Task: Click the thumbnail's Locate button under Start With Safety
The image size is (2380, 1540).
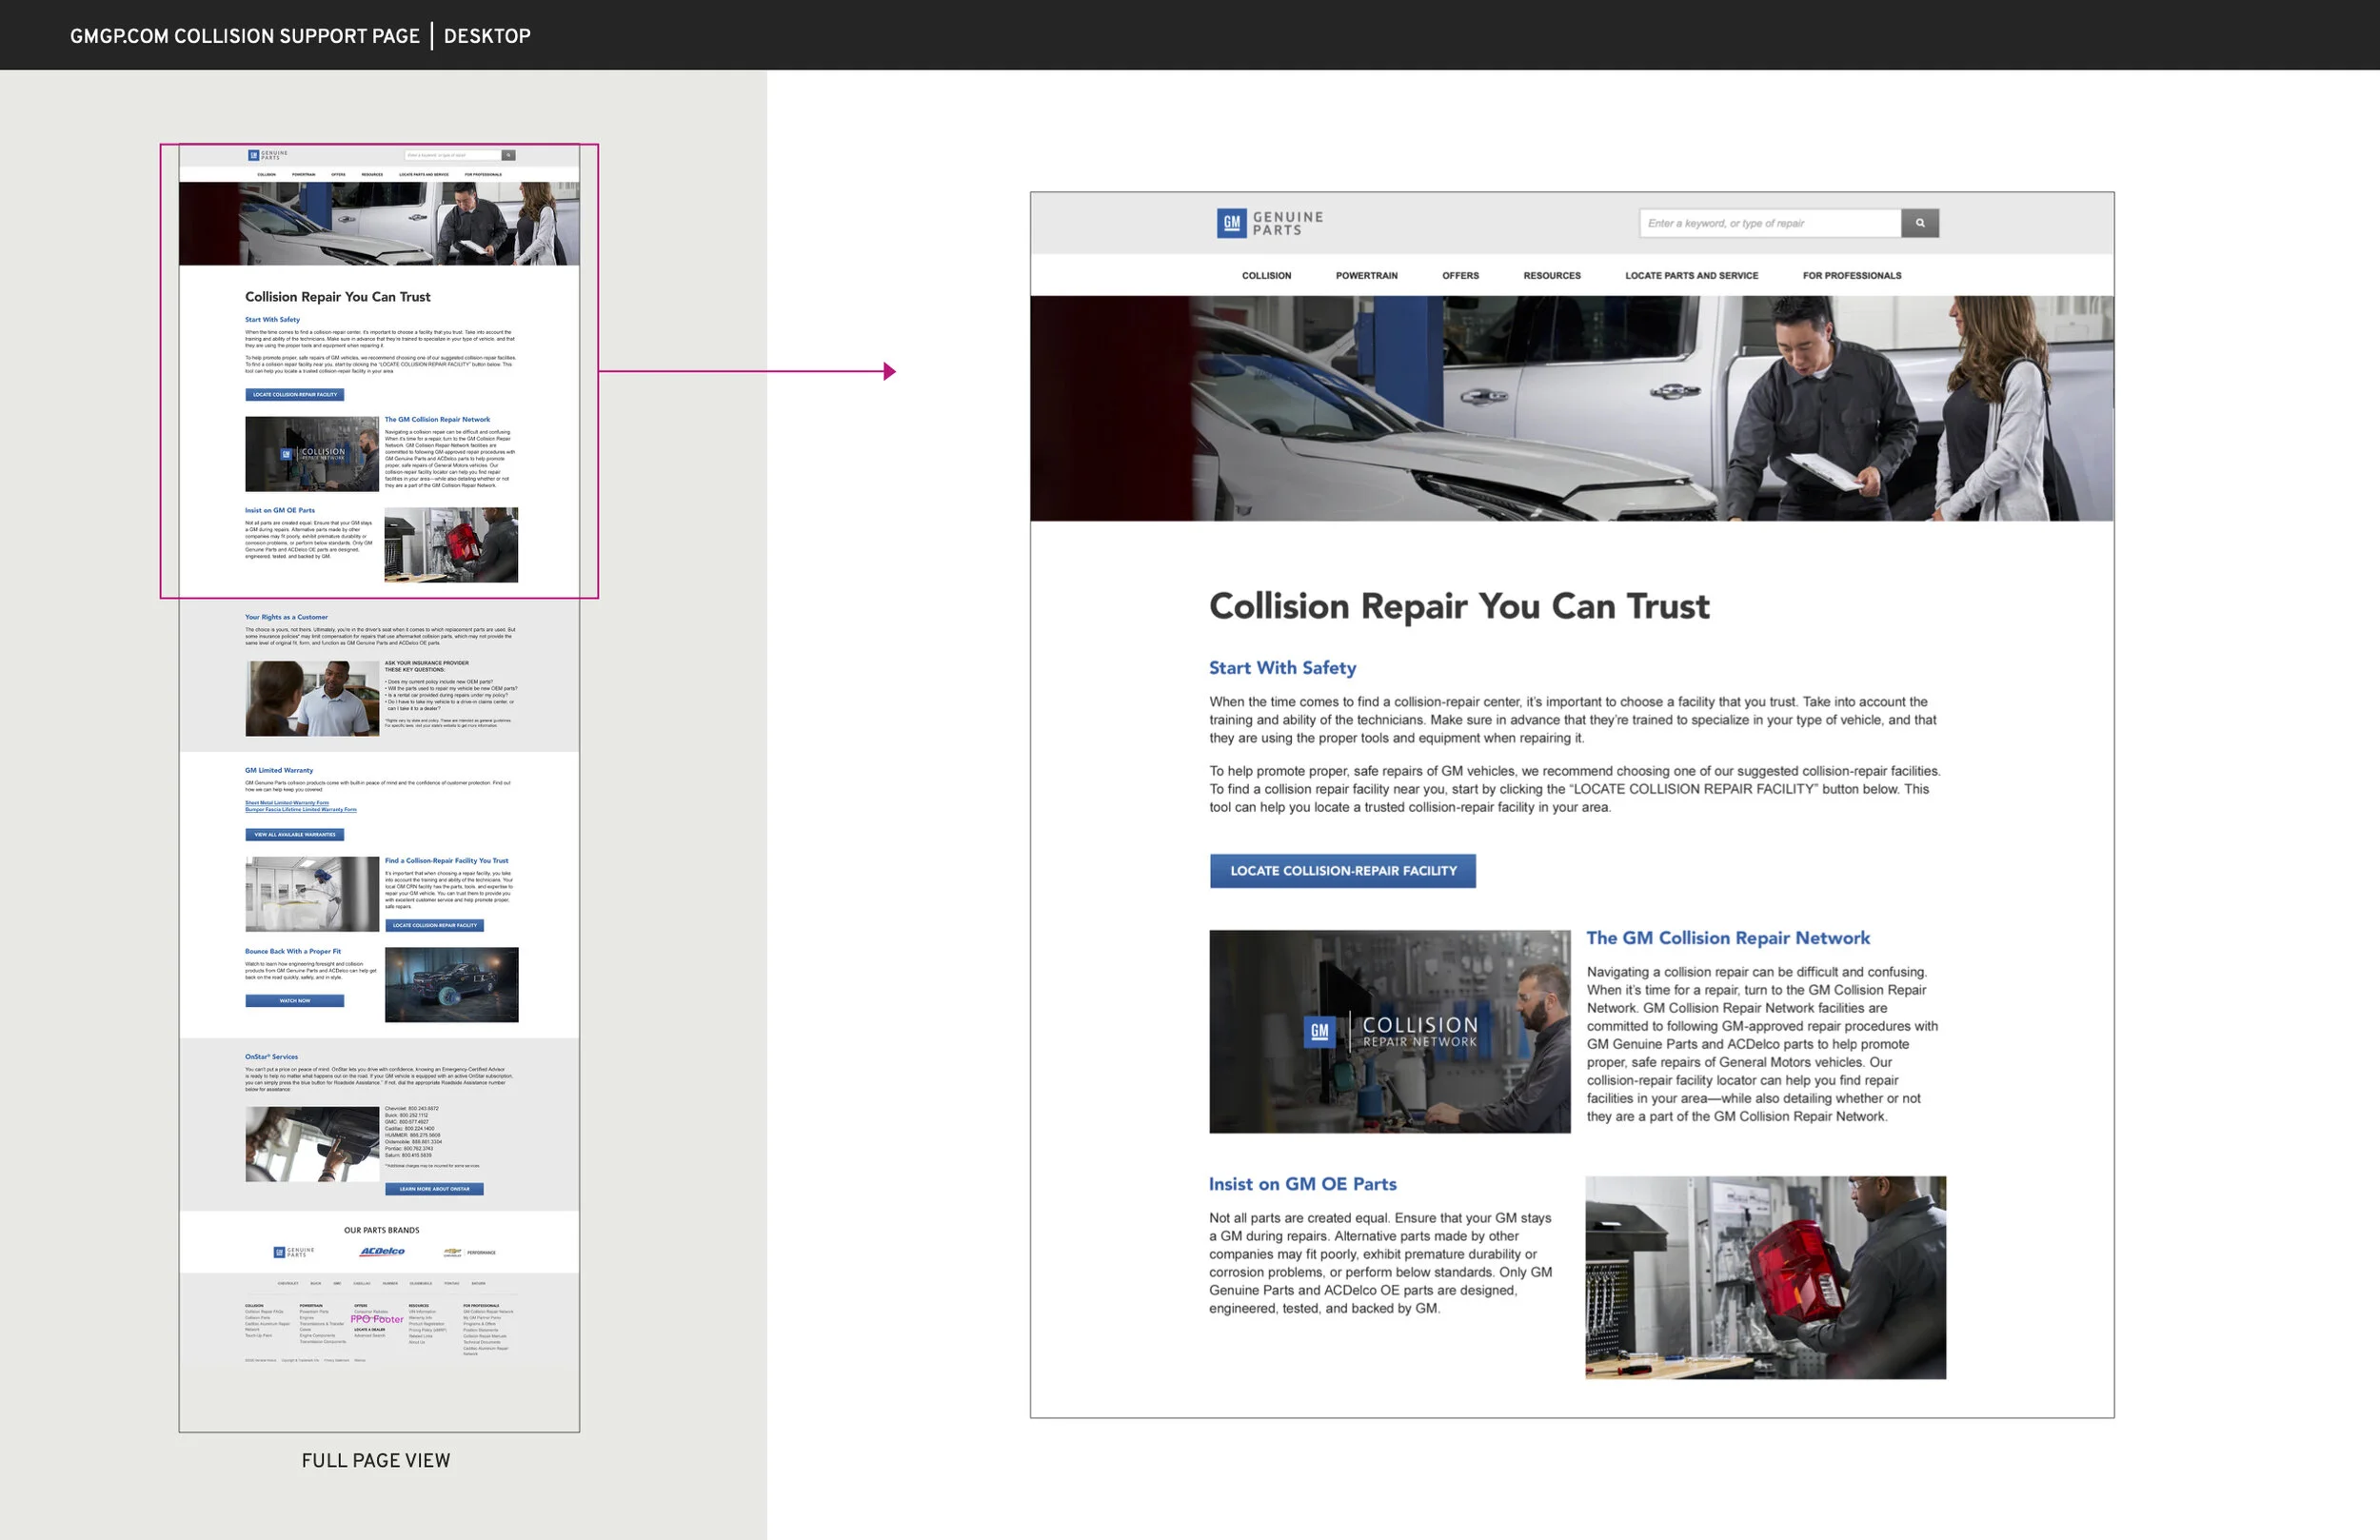Action: tap(294, 394)
